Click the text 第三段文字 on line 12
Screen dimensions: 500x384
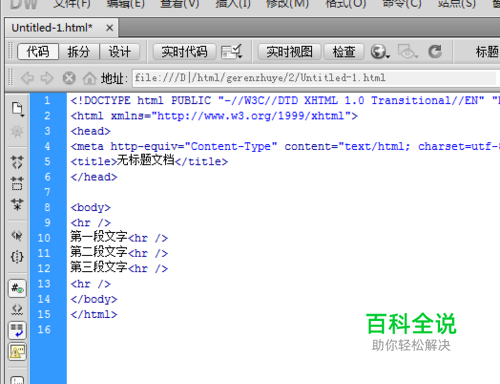click(x=99, y=267)
